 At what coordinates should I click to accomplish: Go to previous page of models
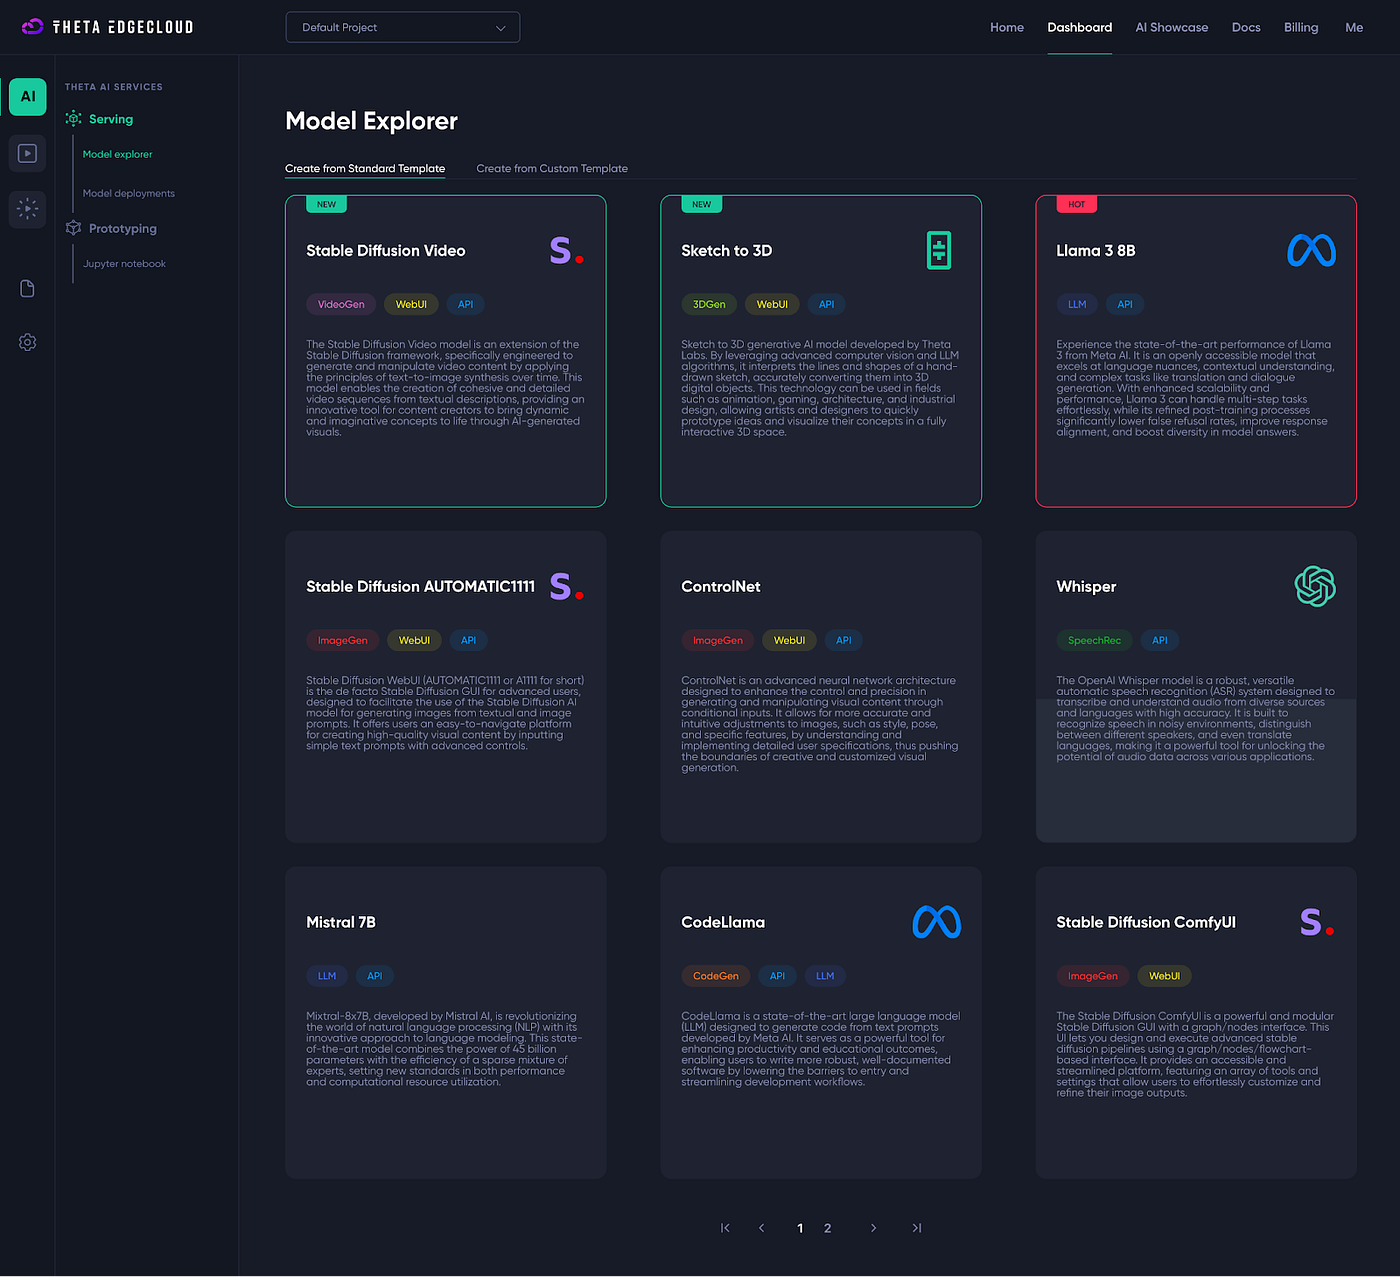coord(762,1228)
